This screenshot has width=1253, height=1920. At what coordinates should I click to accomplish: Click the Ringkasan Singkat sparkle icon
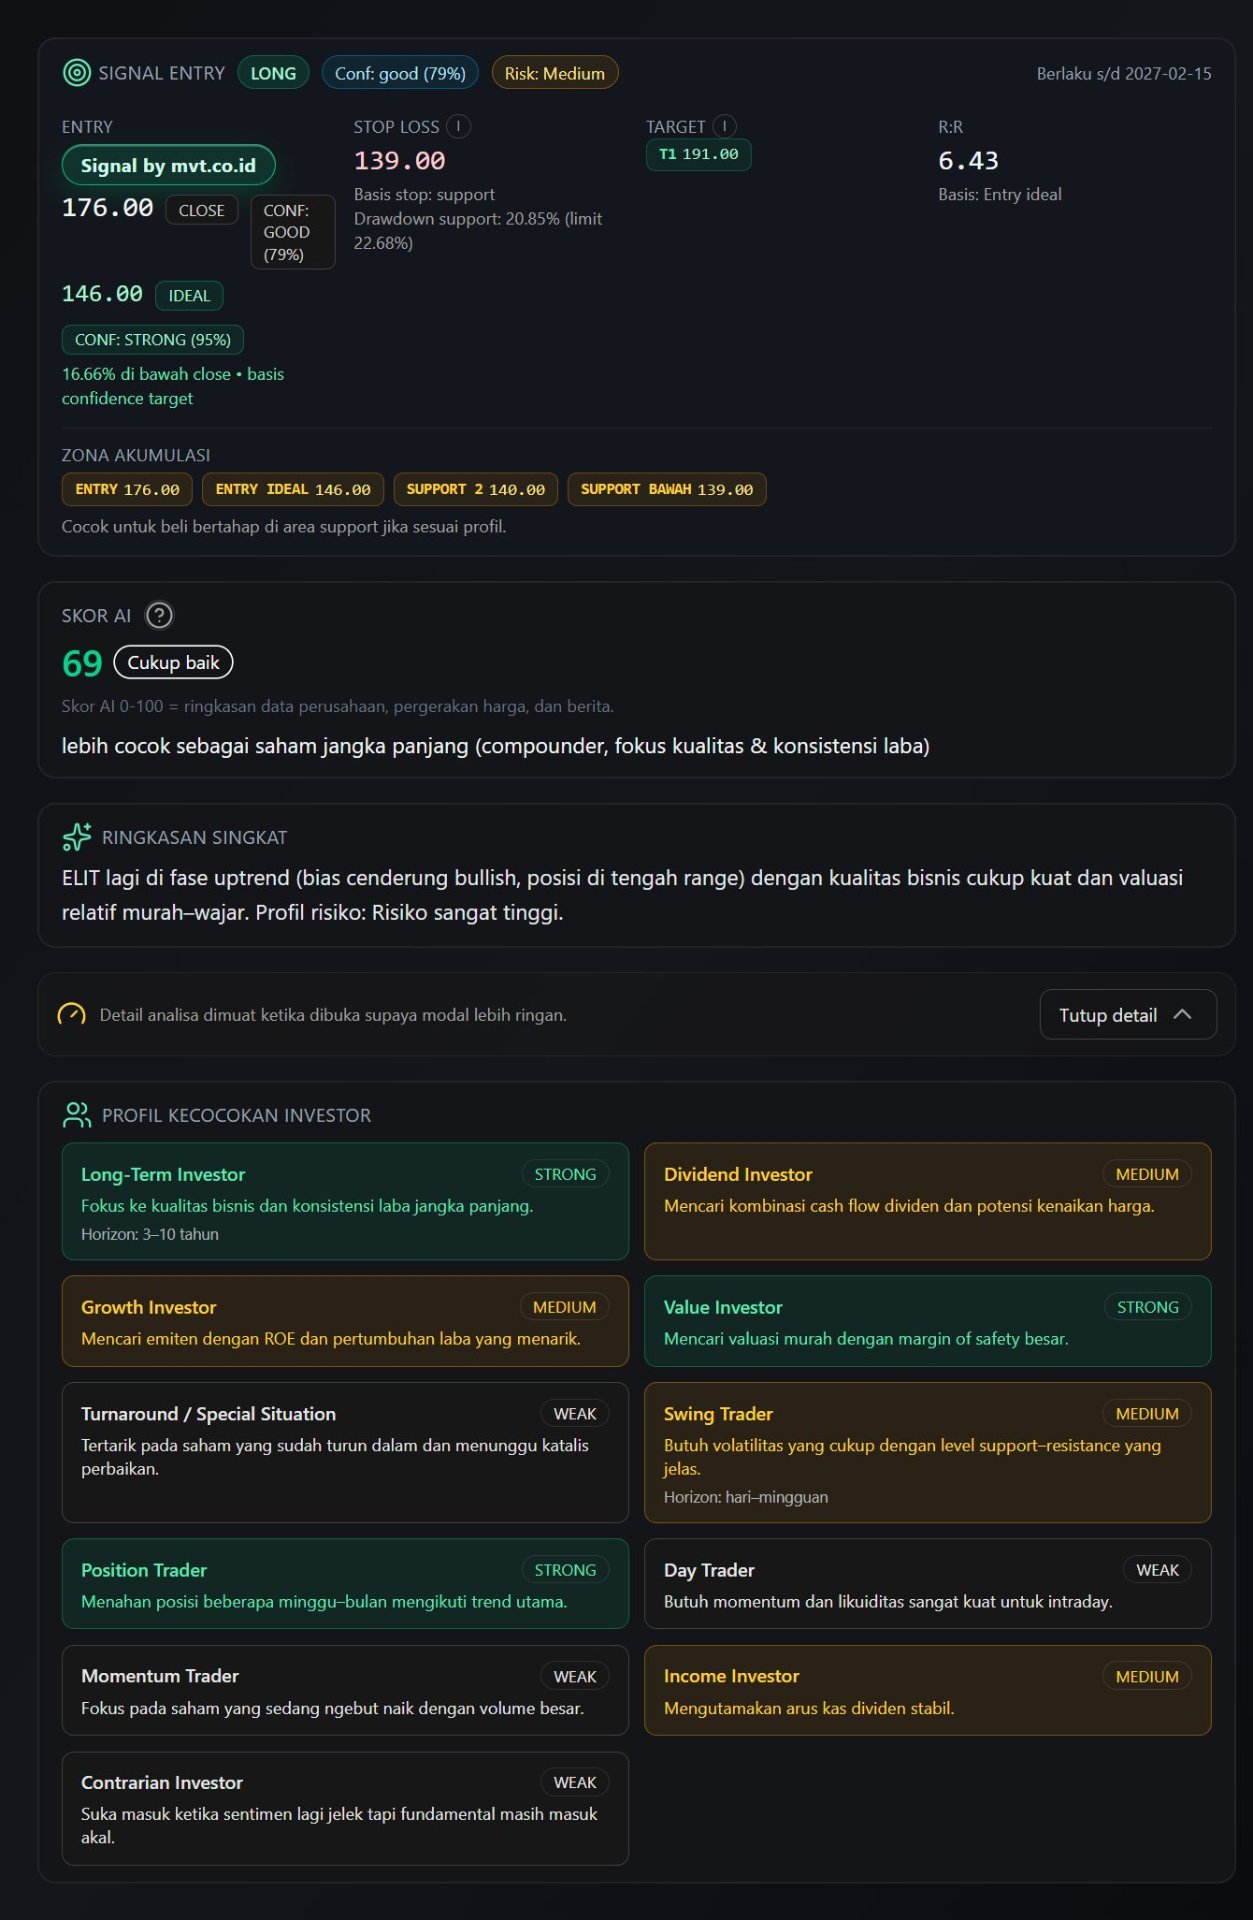[x=77, y=836]
